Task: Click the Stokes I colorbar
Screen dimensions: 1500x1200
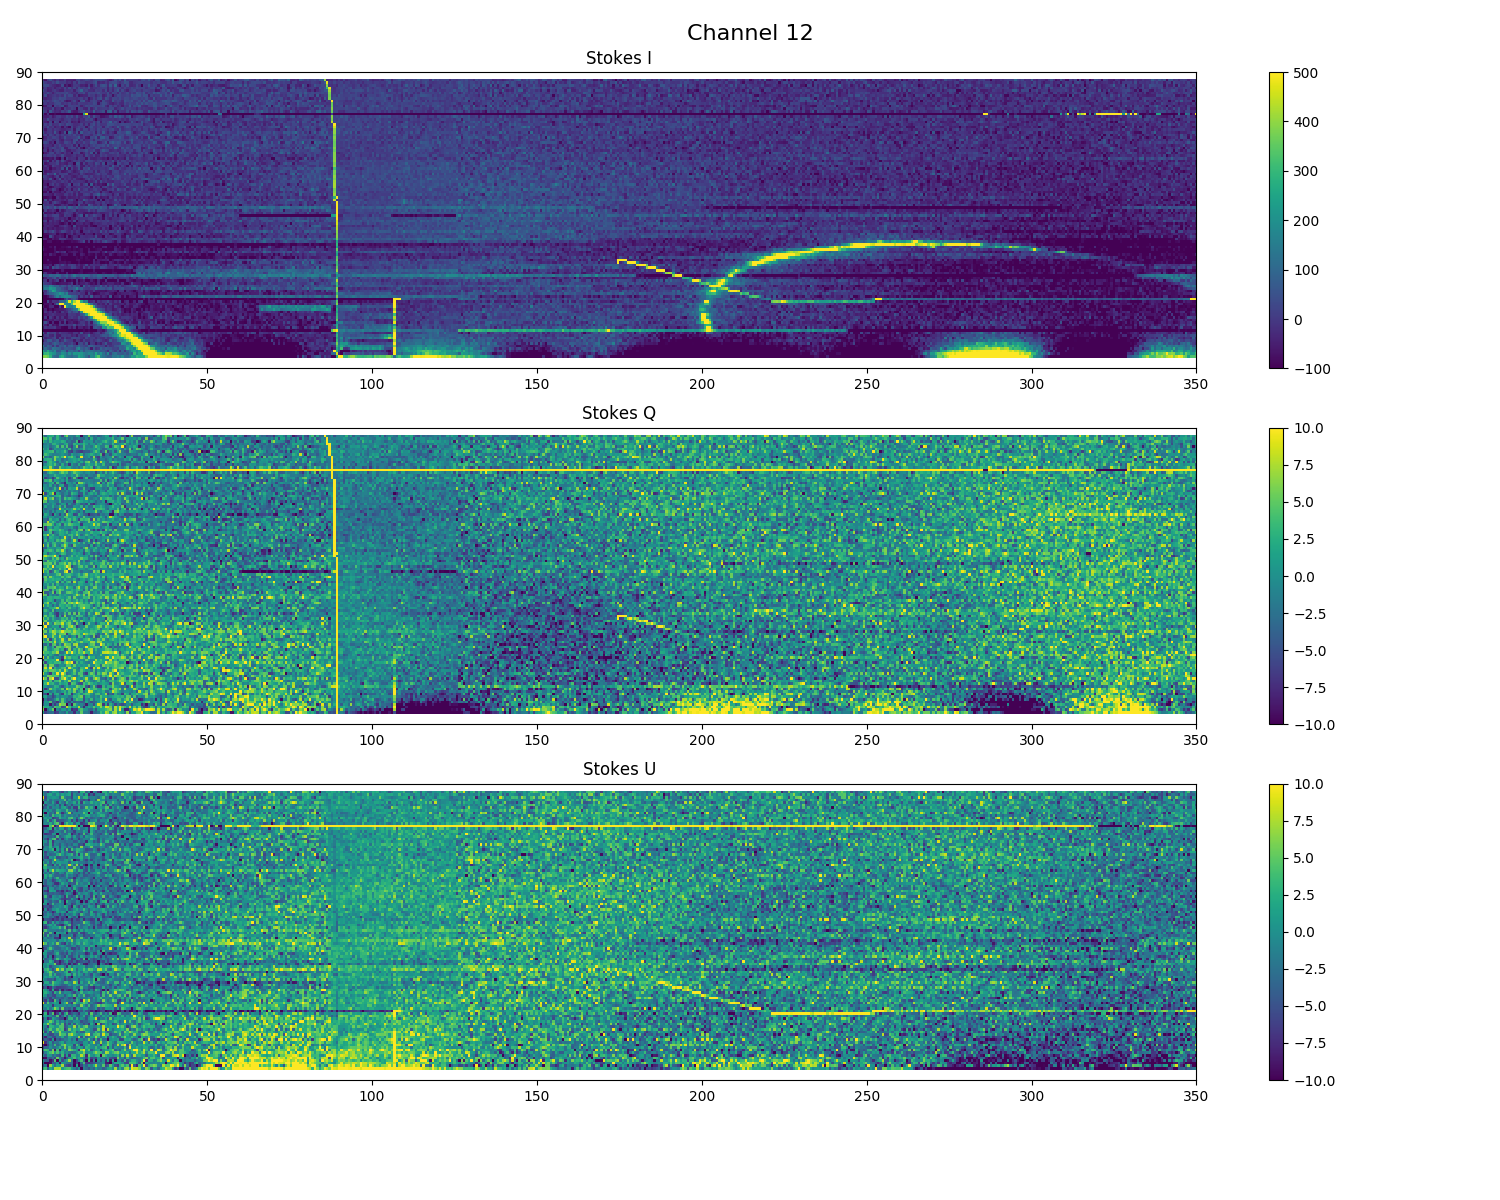Action: pyautogui.click(x=1276, y=220)
